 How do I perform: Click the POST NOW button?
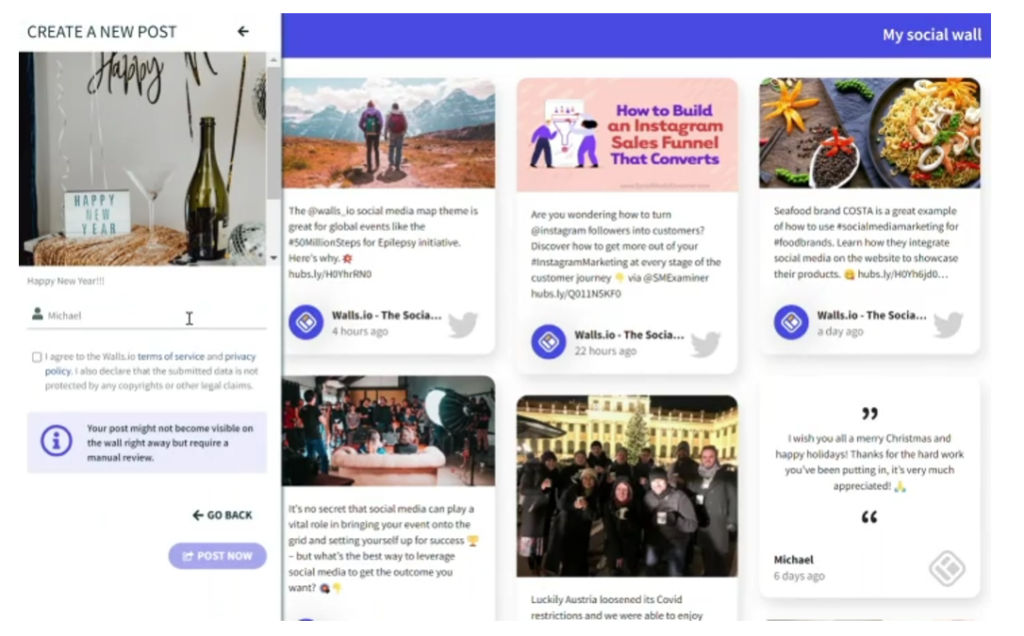point(216,557)
